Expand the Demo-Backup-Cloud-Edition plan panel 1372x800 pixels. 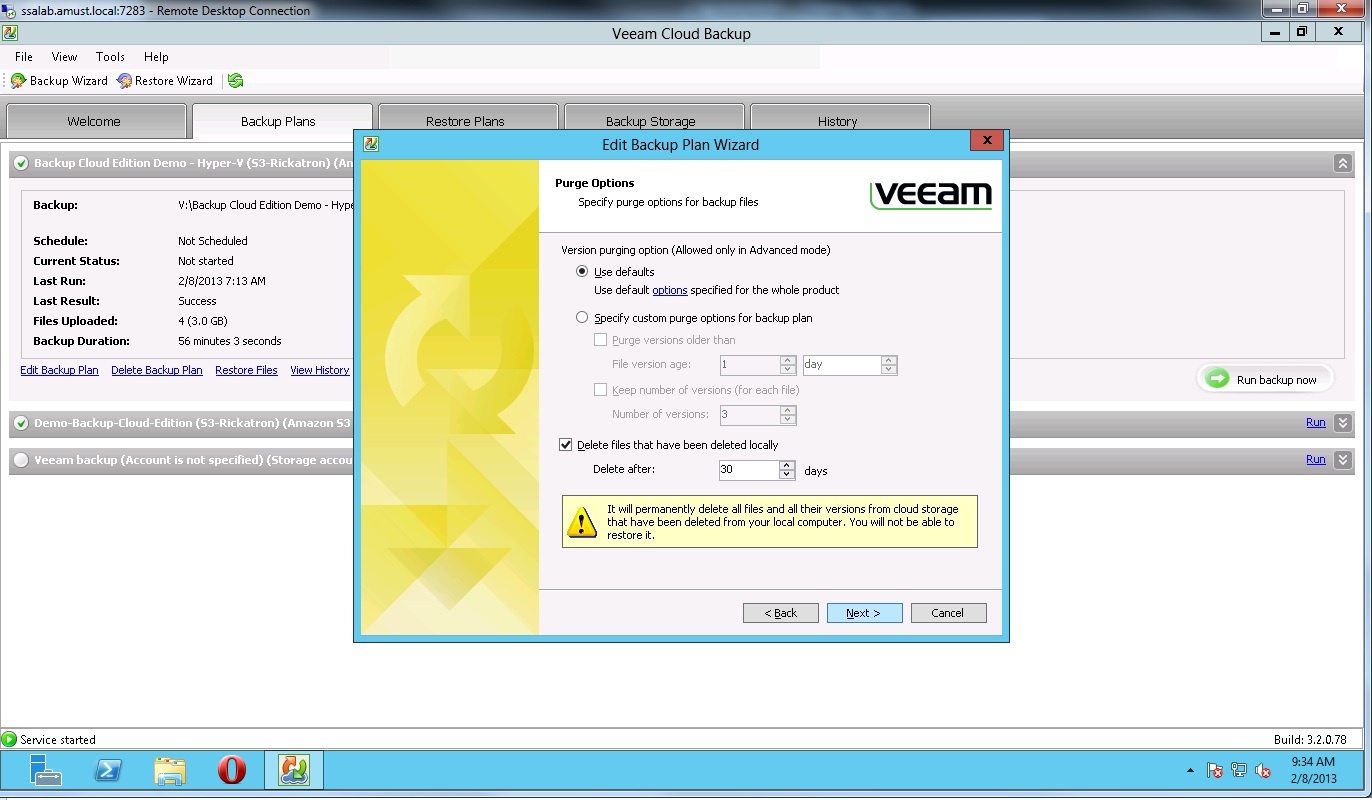click(x=1343, y=423)
